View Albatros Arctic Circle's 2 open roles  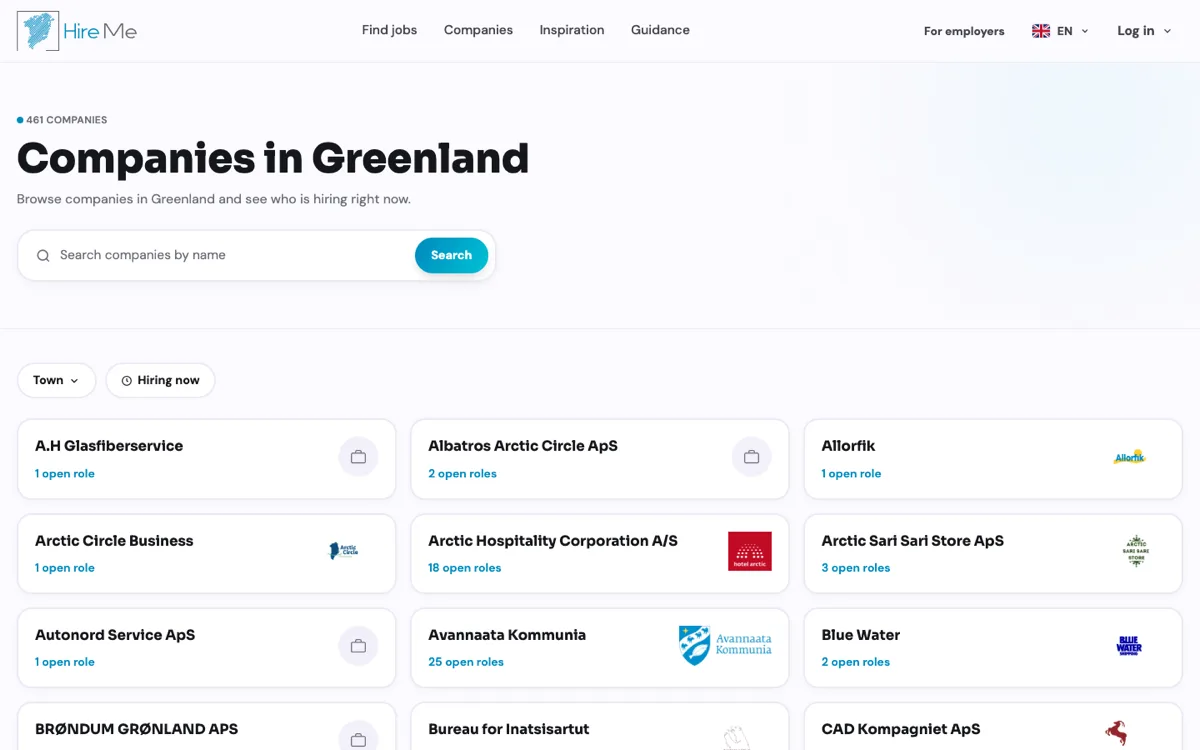tap(462, 474)
